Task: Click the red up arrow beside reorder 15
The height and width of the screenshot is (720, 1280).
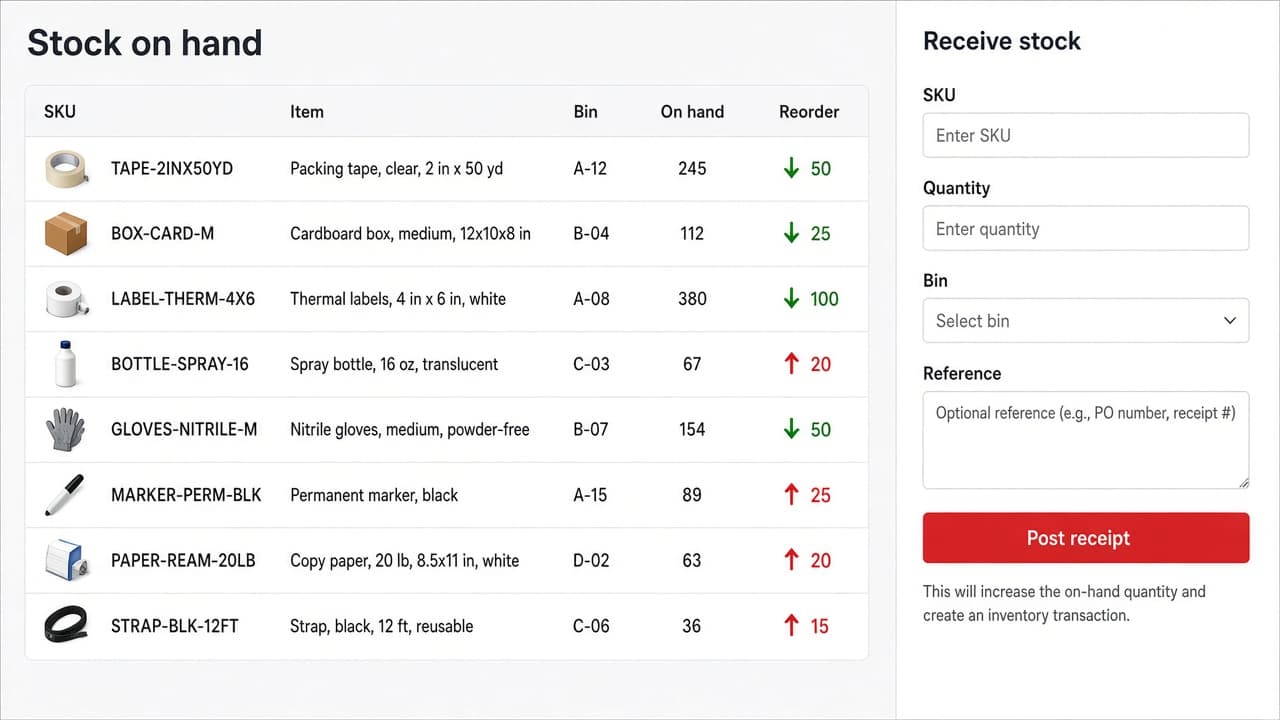Action: pos(792,626)
